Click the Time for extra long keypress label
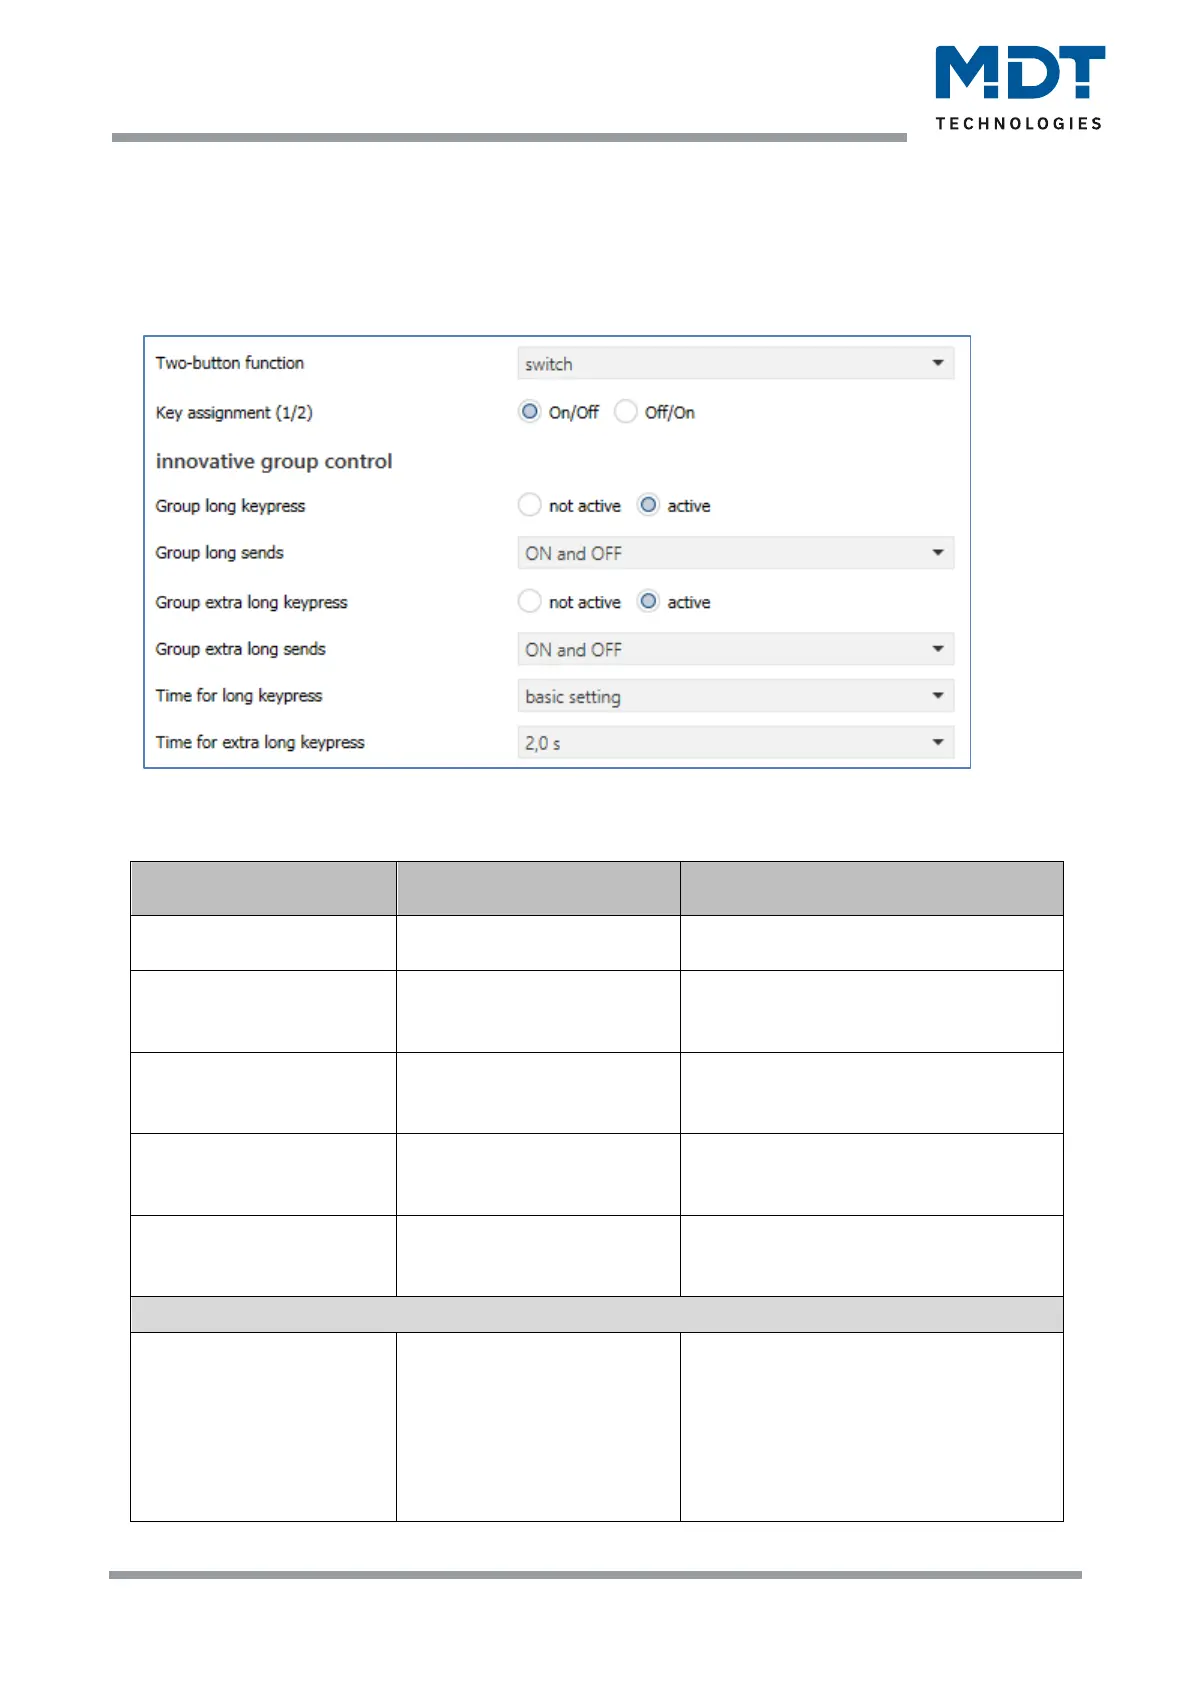This screenshot has height=1684, width=1191. (x=260, y=742)
